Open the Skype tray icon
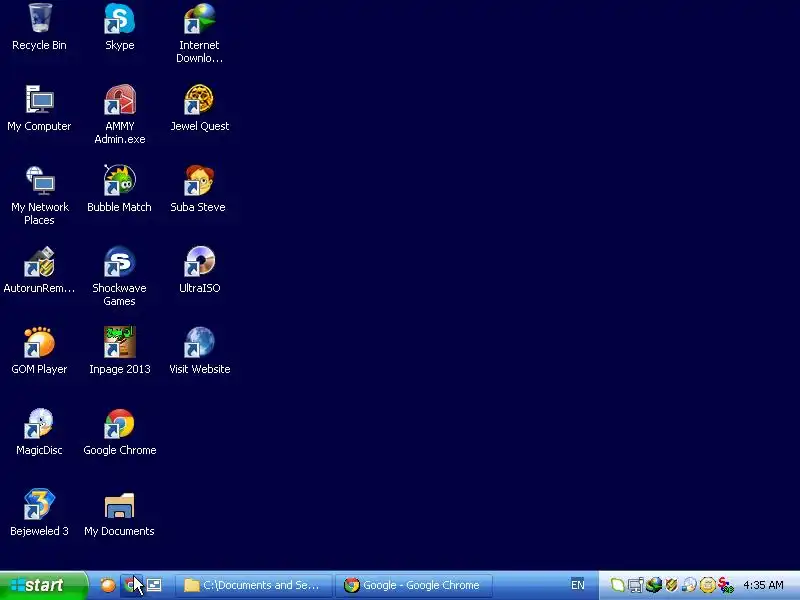The width and height of the screenshot is (800, 600). 726,585
